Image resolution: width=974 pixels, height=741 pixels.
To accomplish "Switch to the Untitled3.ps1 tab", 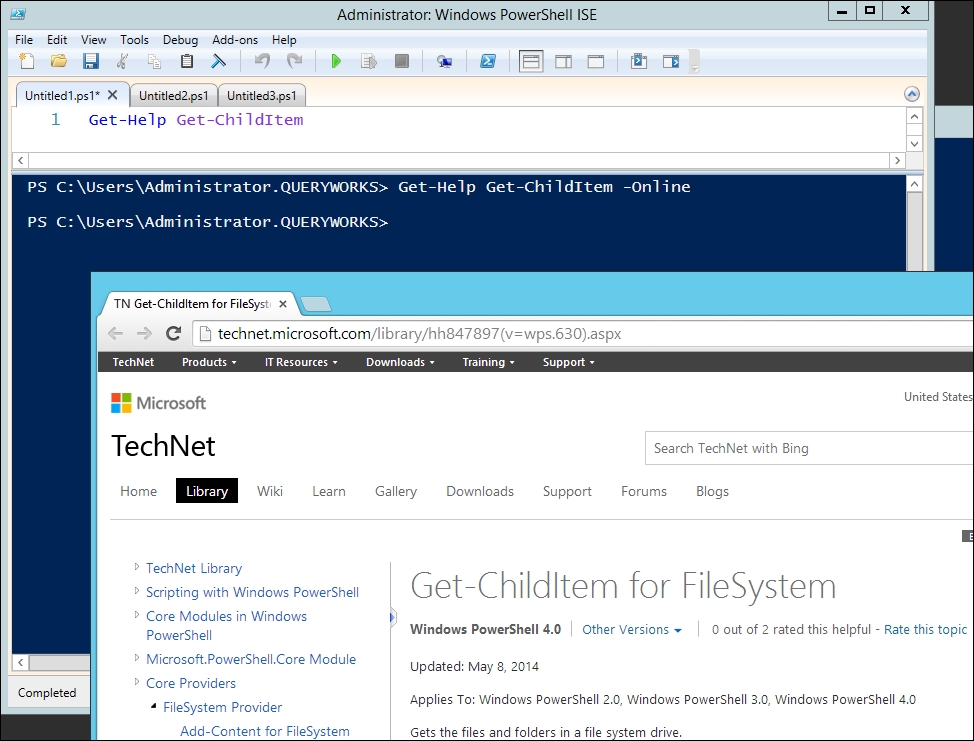I will 262,96.
